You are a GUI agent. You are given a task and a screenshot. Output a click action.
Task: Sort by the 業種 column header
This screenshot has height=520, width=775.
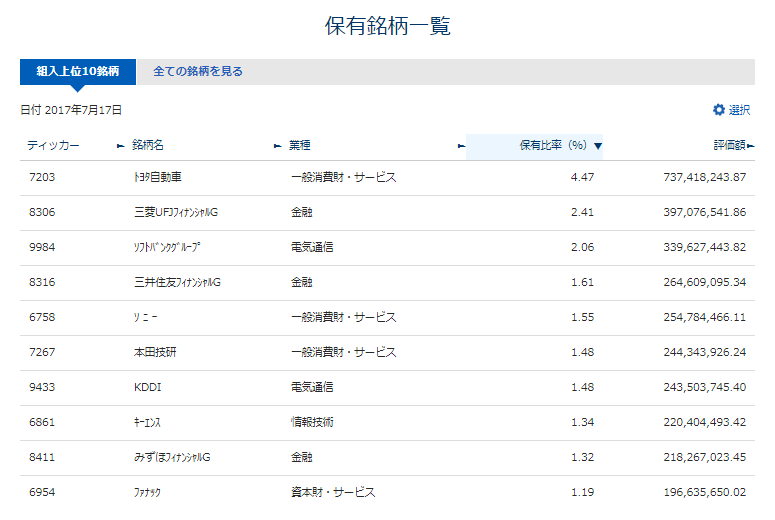tap(300, 145)
